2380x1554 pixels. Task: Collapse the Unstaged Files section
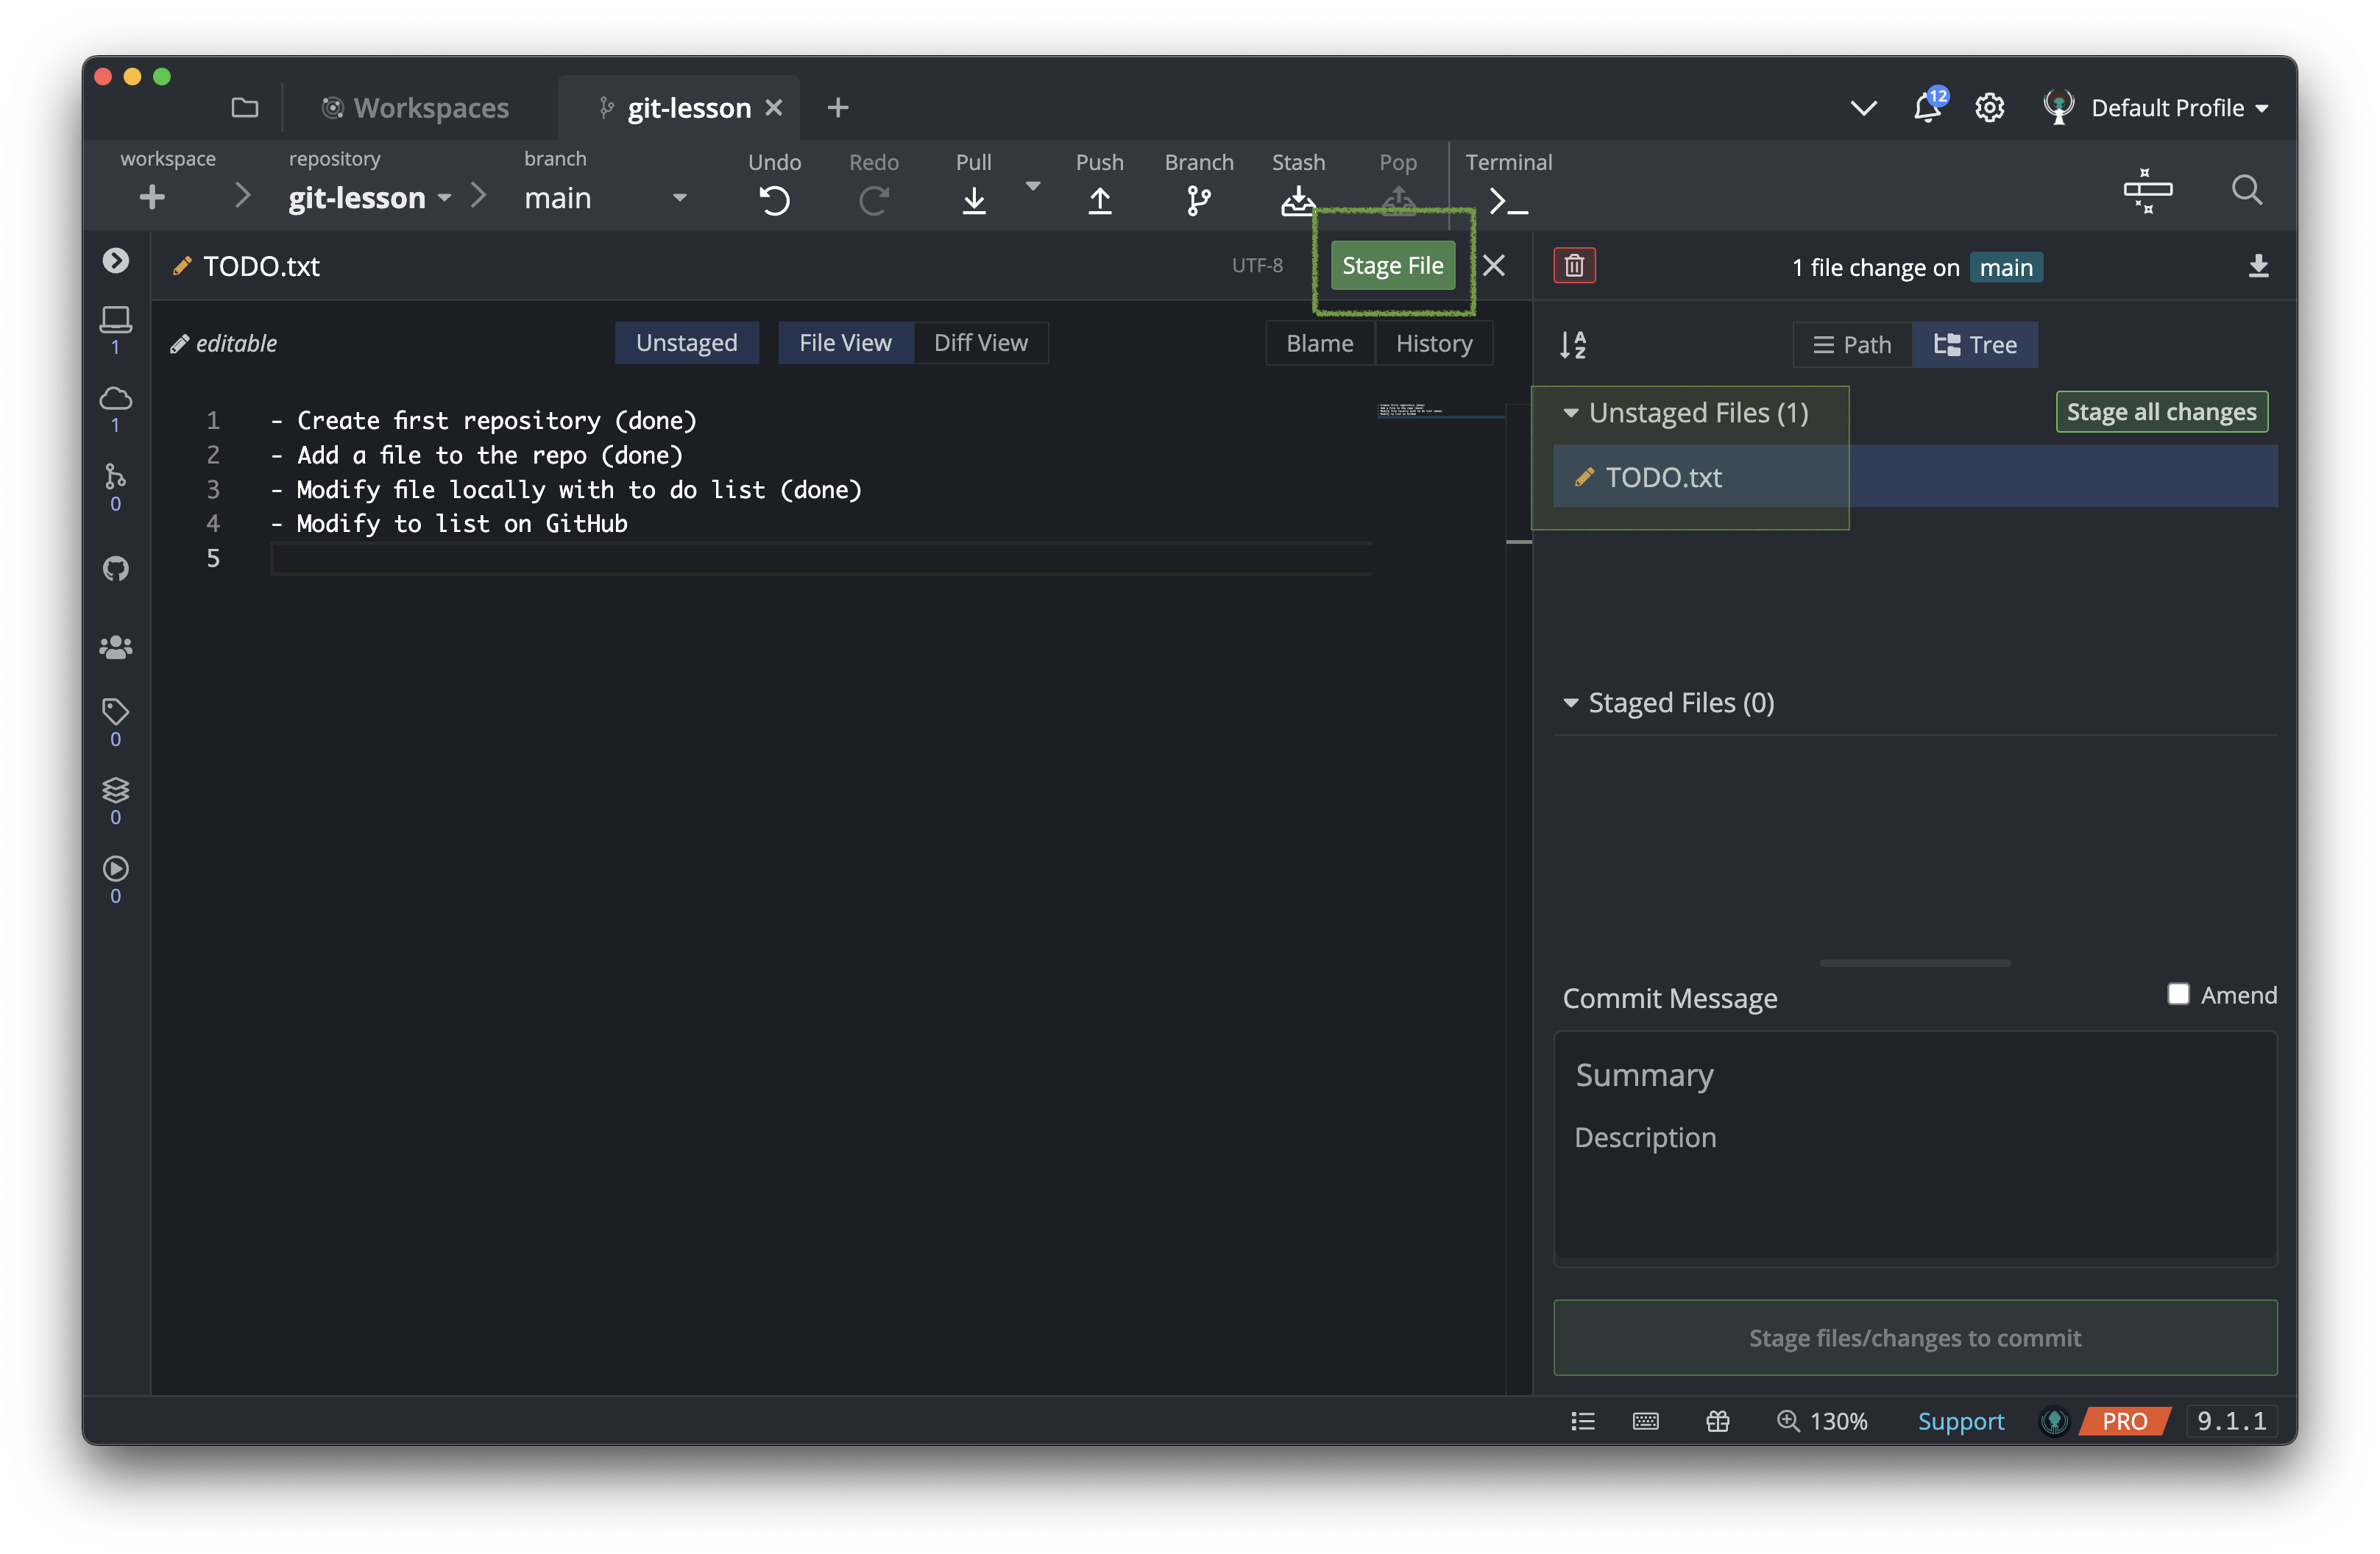1570,413
